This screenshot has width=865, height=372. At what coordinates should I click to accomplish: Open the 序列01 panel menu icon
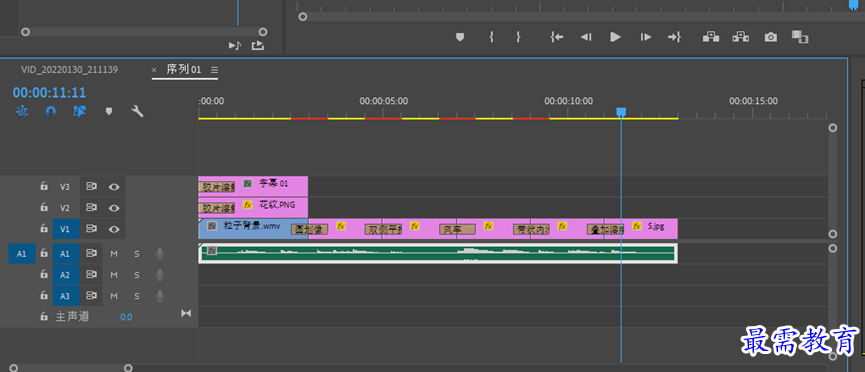[x=215, y=70]
